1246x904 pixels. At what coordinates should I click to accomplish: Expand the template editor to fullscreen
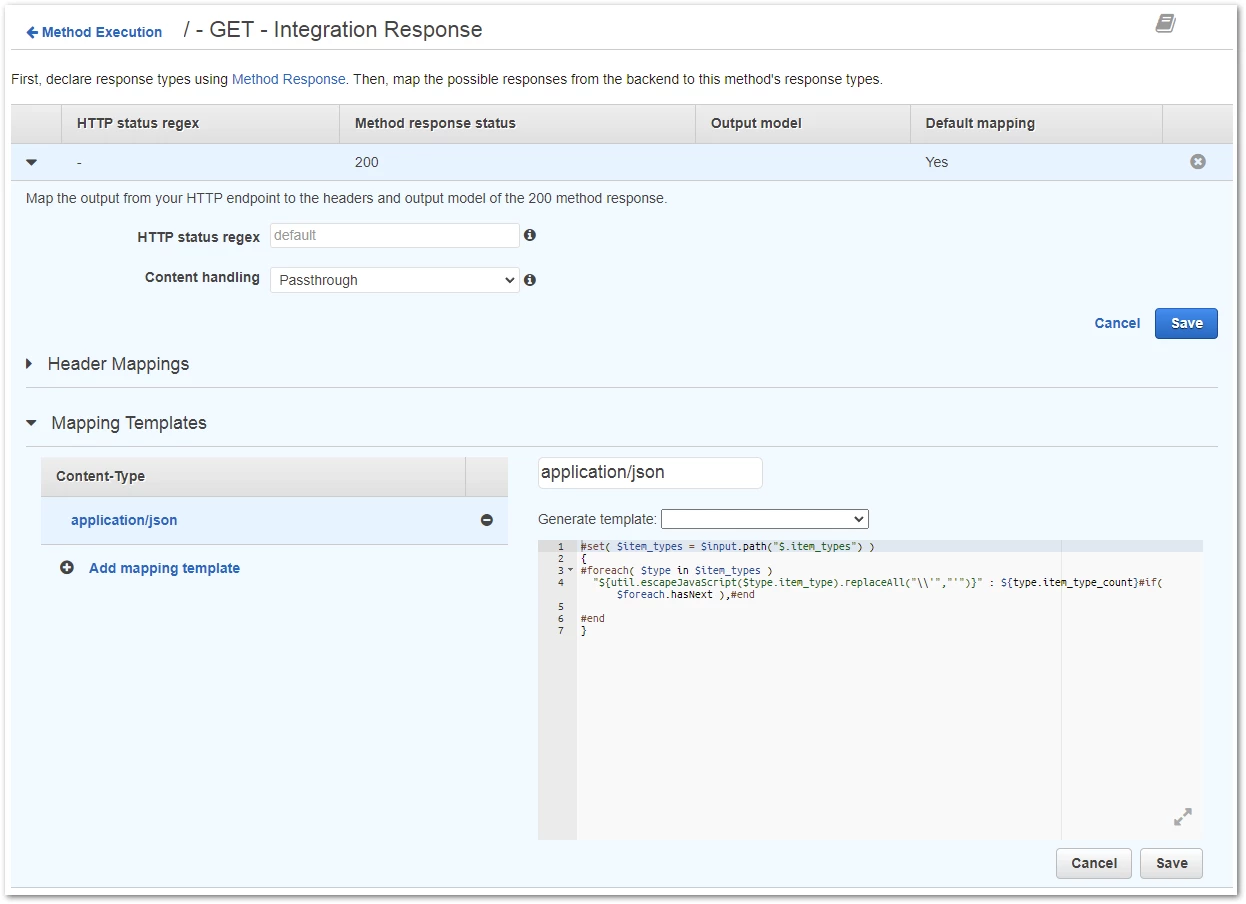[x=1183, y=817]
